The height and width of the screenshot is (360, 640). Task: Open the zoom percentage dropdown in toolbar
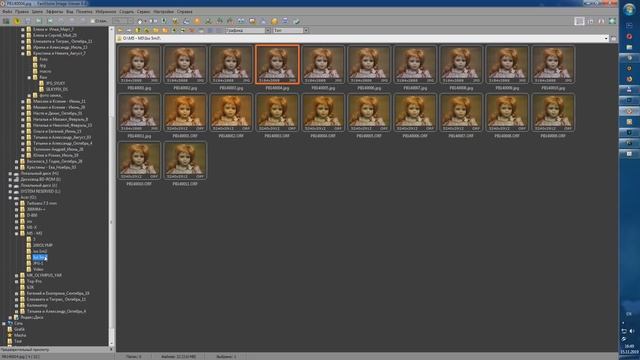pos(130,21)
